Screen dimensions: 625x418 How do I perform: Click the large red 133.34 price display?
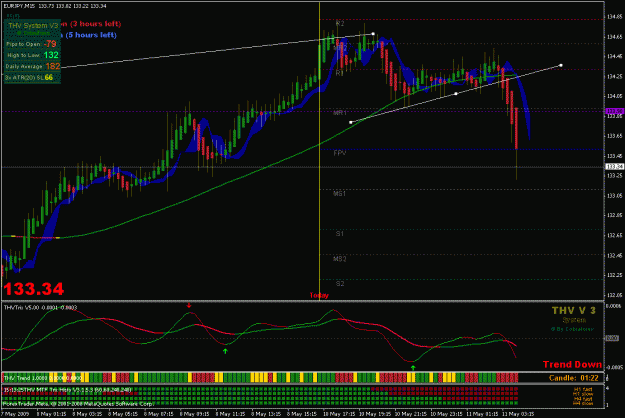pyautogui.click(x=34, y=289)
